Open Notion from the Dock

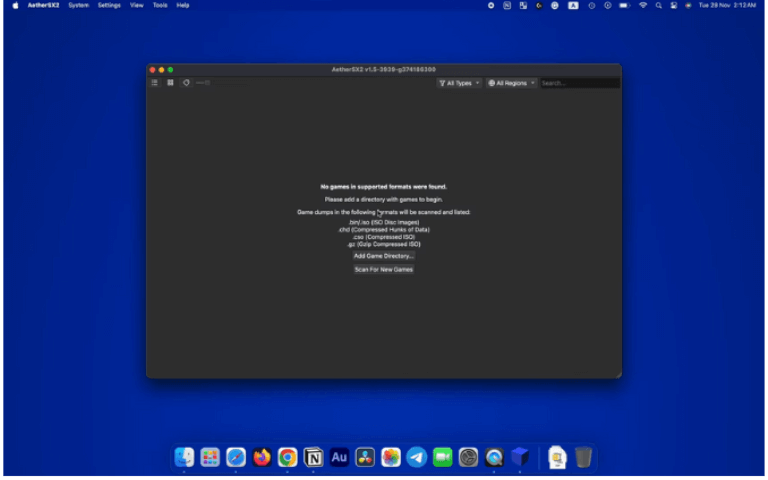point(313,457)
